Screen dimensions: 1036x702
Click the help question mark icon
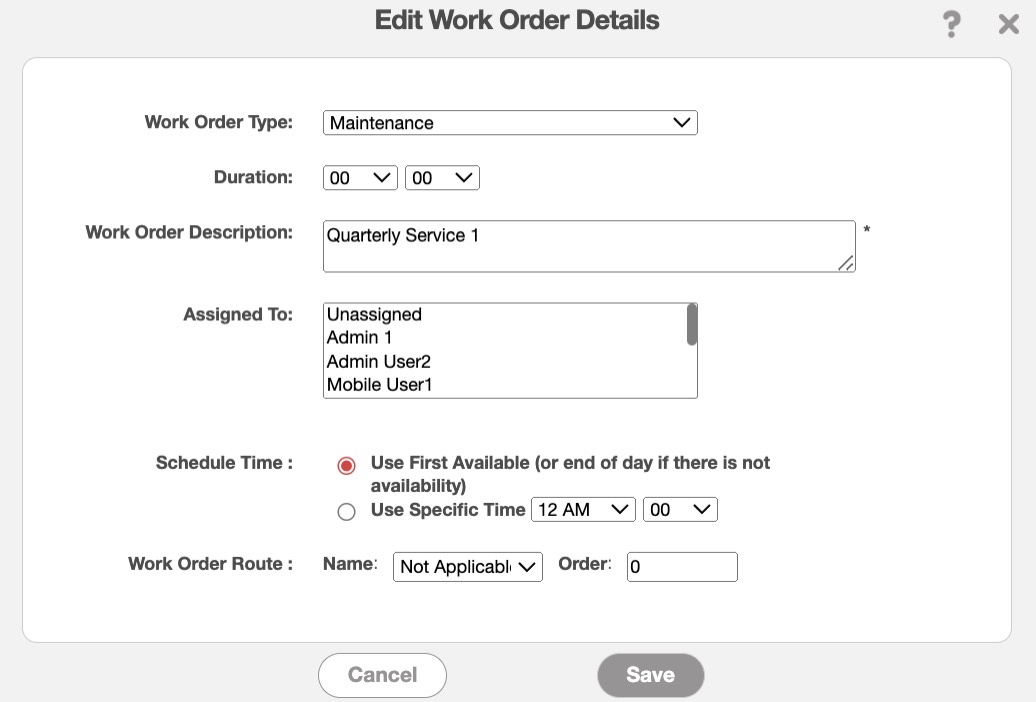(x=952, y=24)
